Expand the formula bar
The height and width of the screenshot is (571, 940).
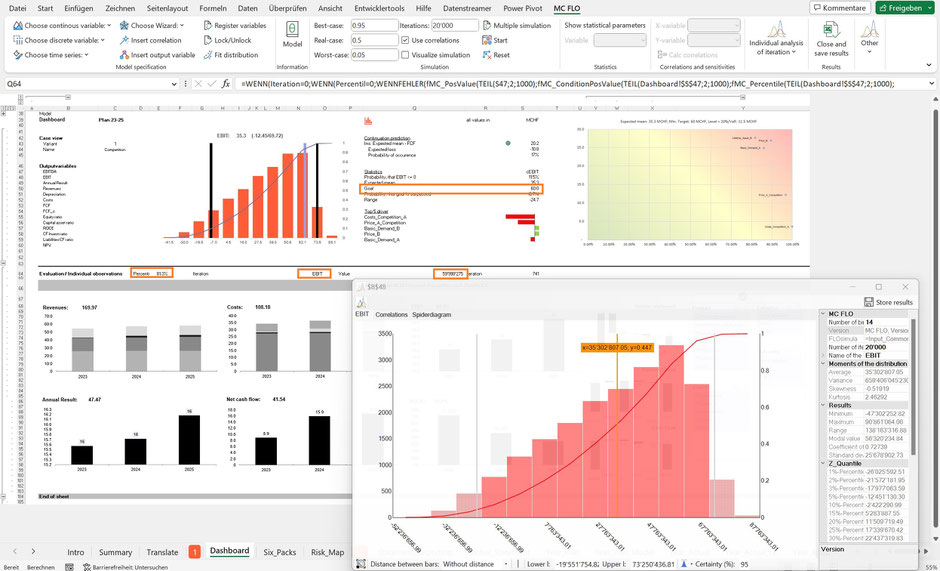[x=931, y=84]
